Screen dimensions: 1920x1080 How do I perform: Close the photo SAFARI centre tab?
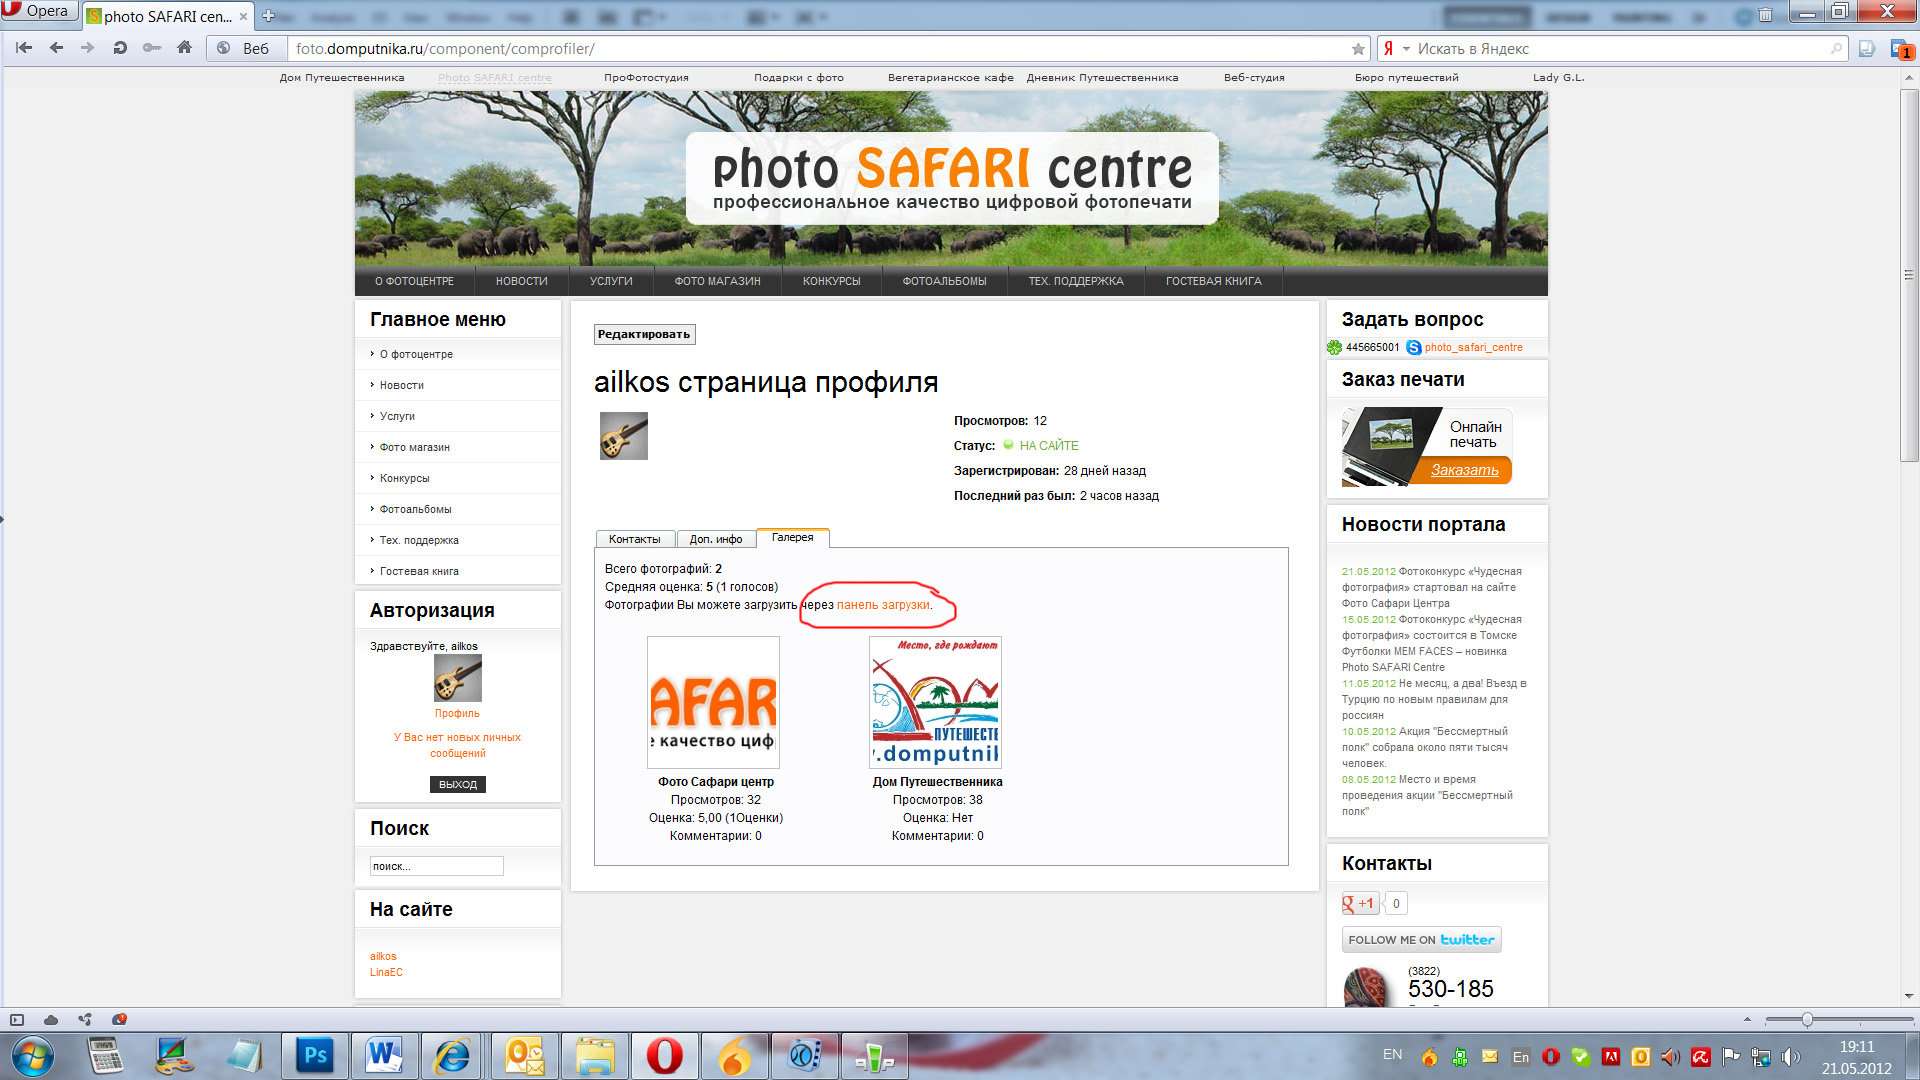(x=241, y=16)
